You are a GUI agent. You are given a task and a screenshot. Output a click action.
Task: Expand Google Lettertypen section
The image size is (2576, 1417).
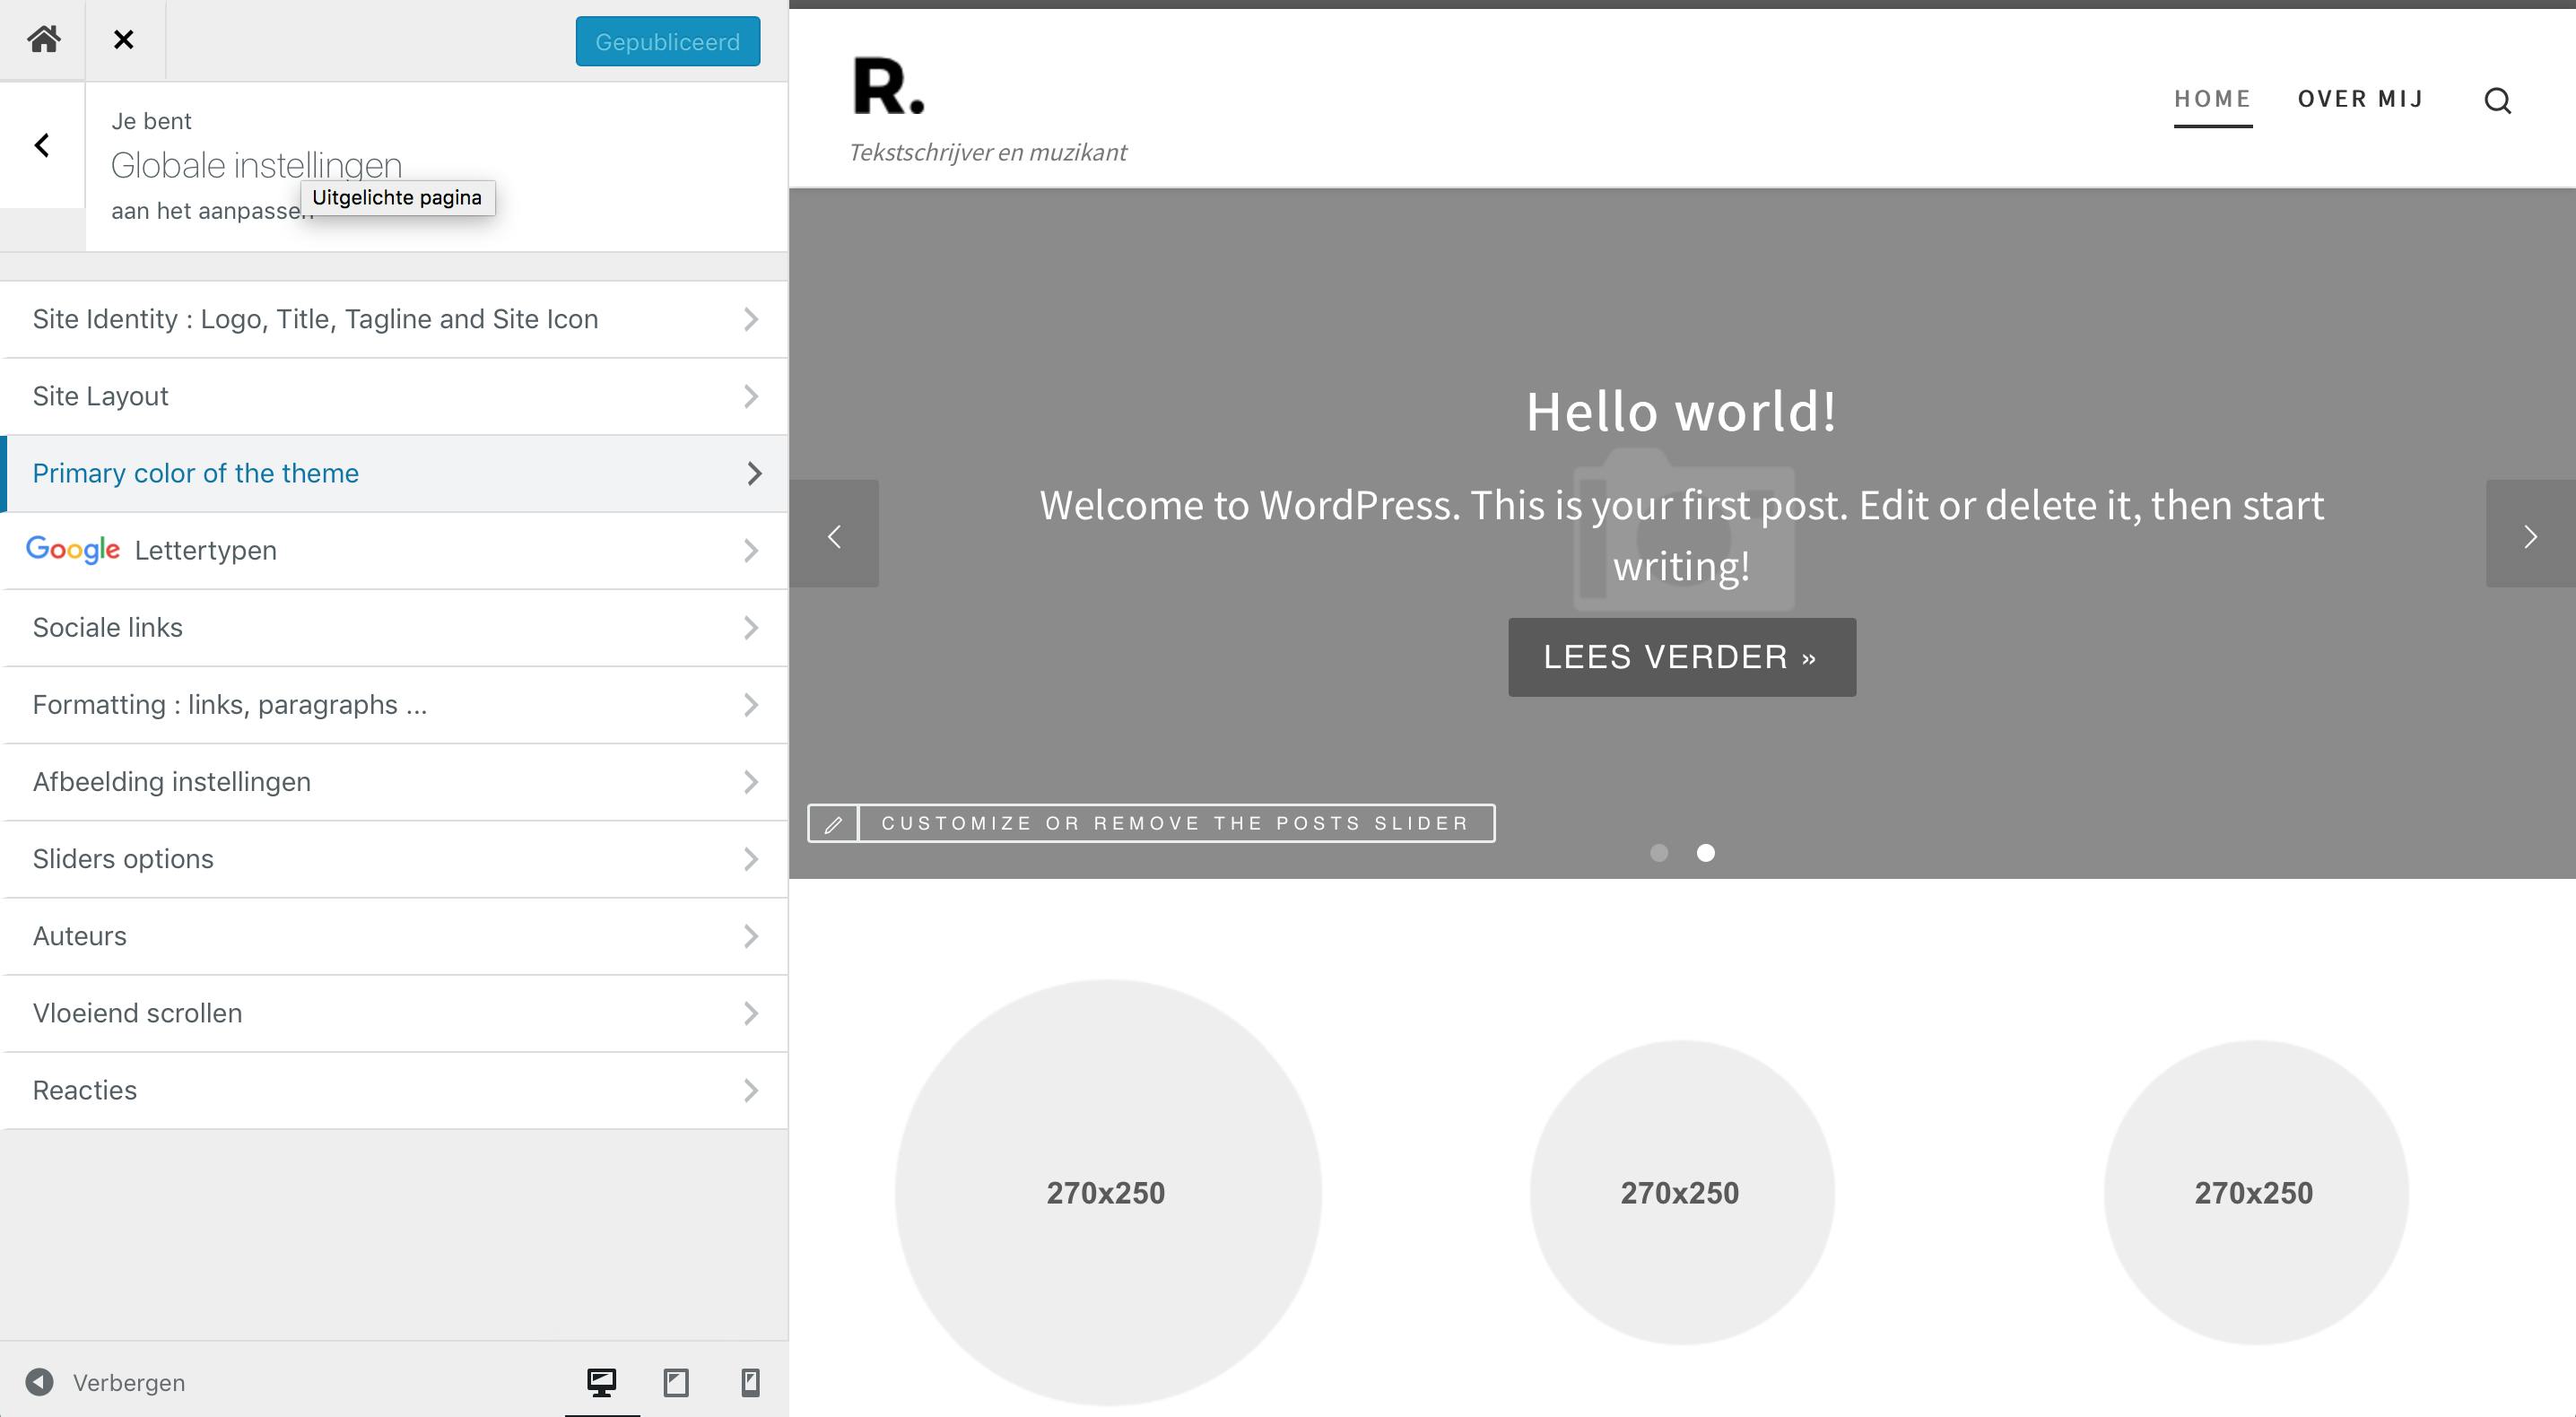pos(394,550)
